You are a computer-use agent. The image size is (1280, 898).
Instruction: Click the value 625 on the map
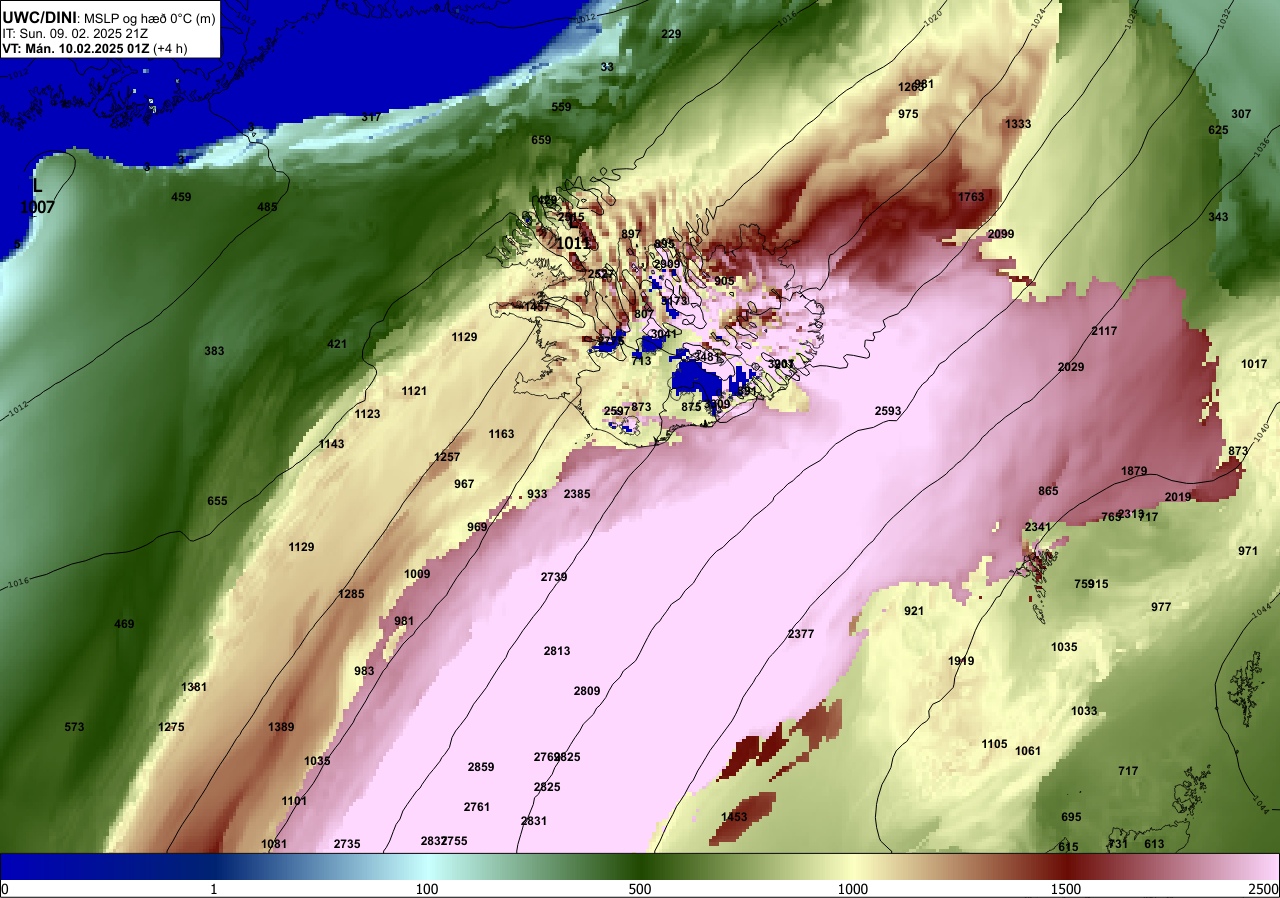(1218, 130)
